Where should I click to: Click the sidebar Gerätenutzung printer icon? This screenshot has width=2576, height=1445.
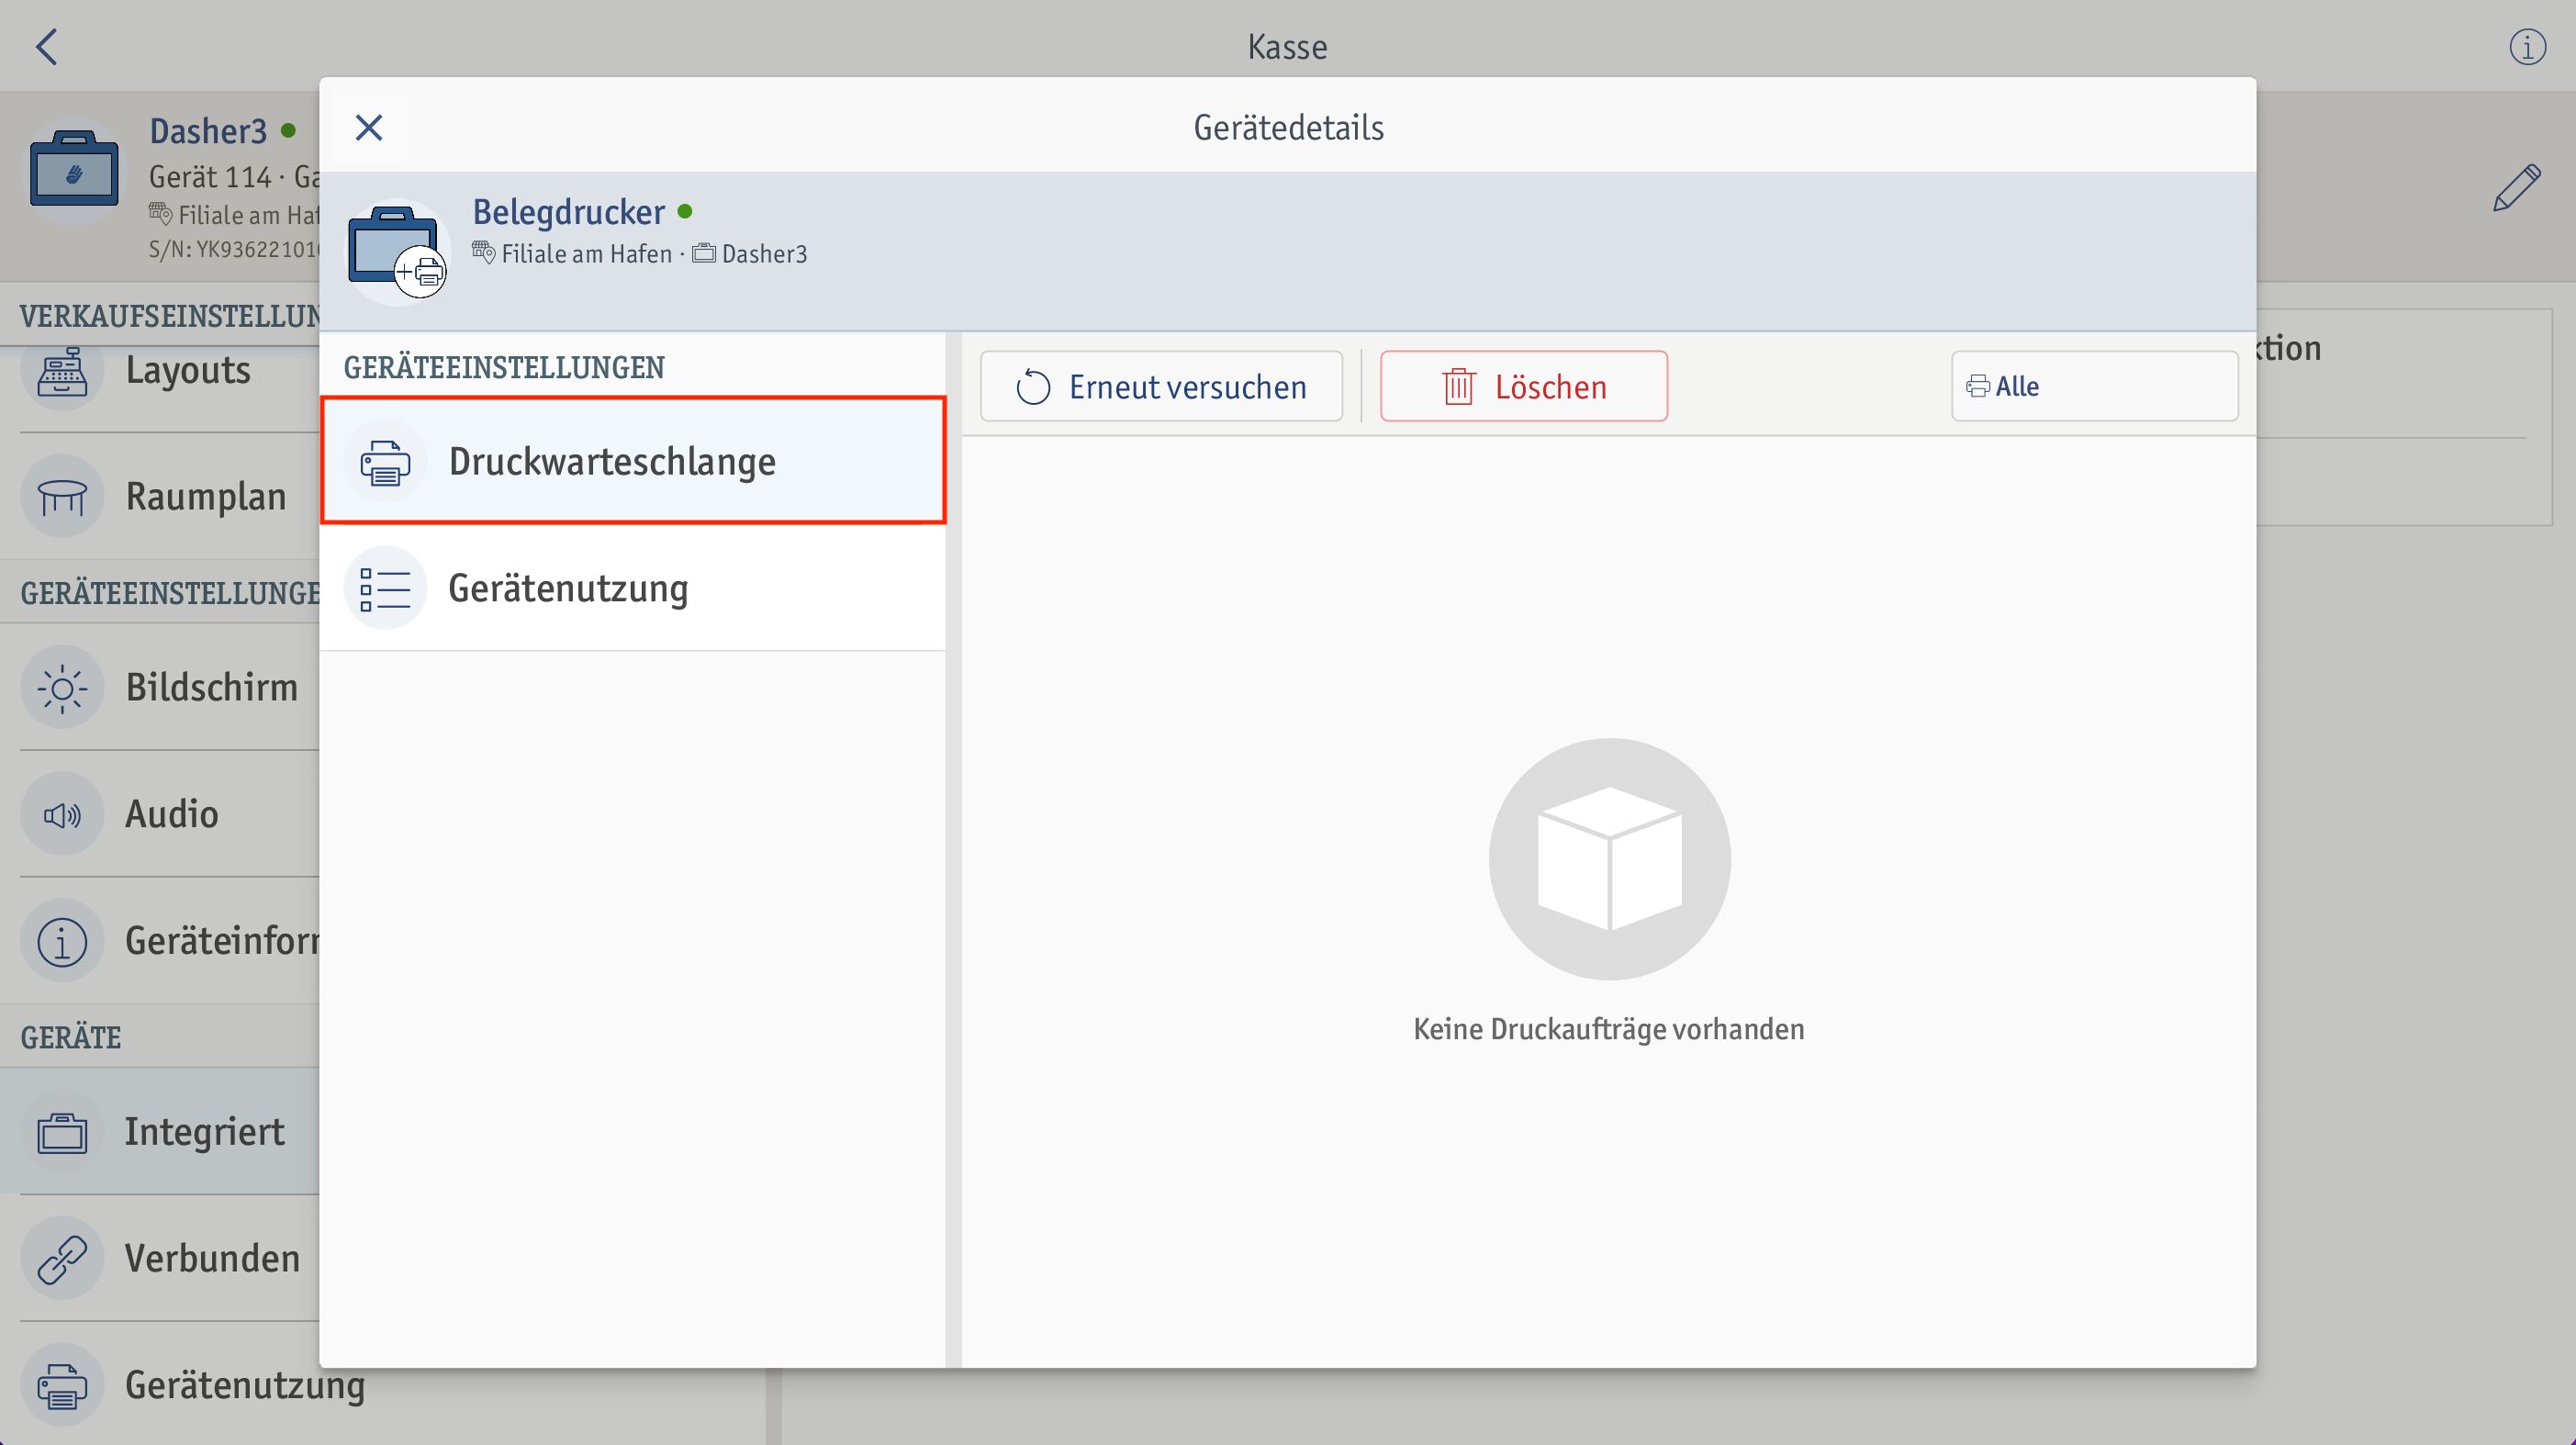pos(62,1385)
